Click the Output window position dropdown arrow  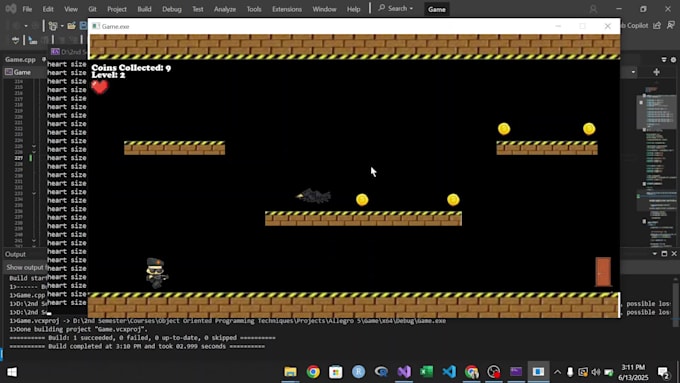click(x=654, y=253)
